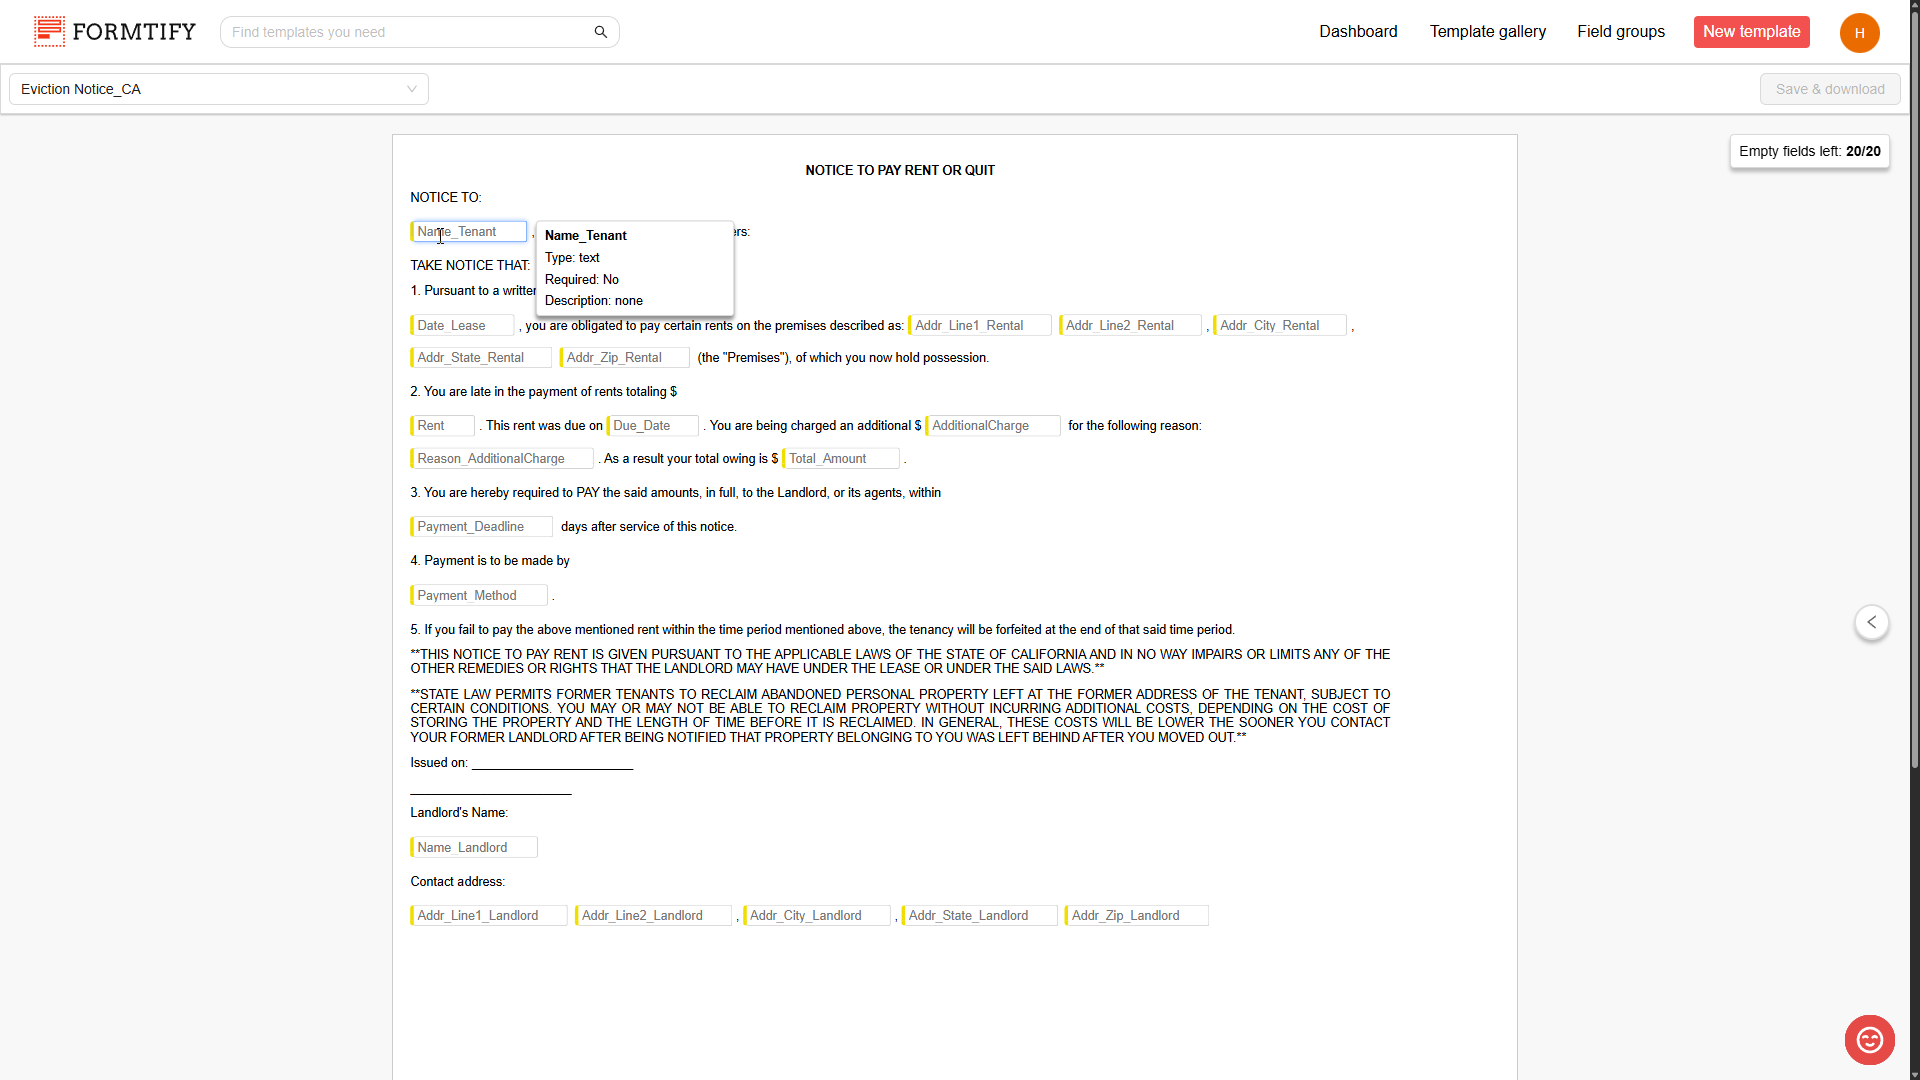Expand the side panel chevron arrow
This screenshot has width=1920, height=1080.
click(x=1871, y=622)
